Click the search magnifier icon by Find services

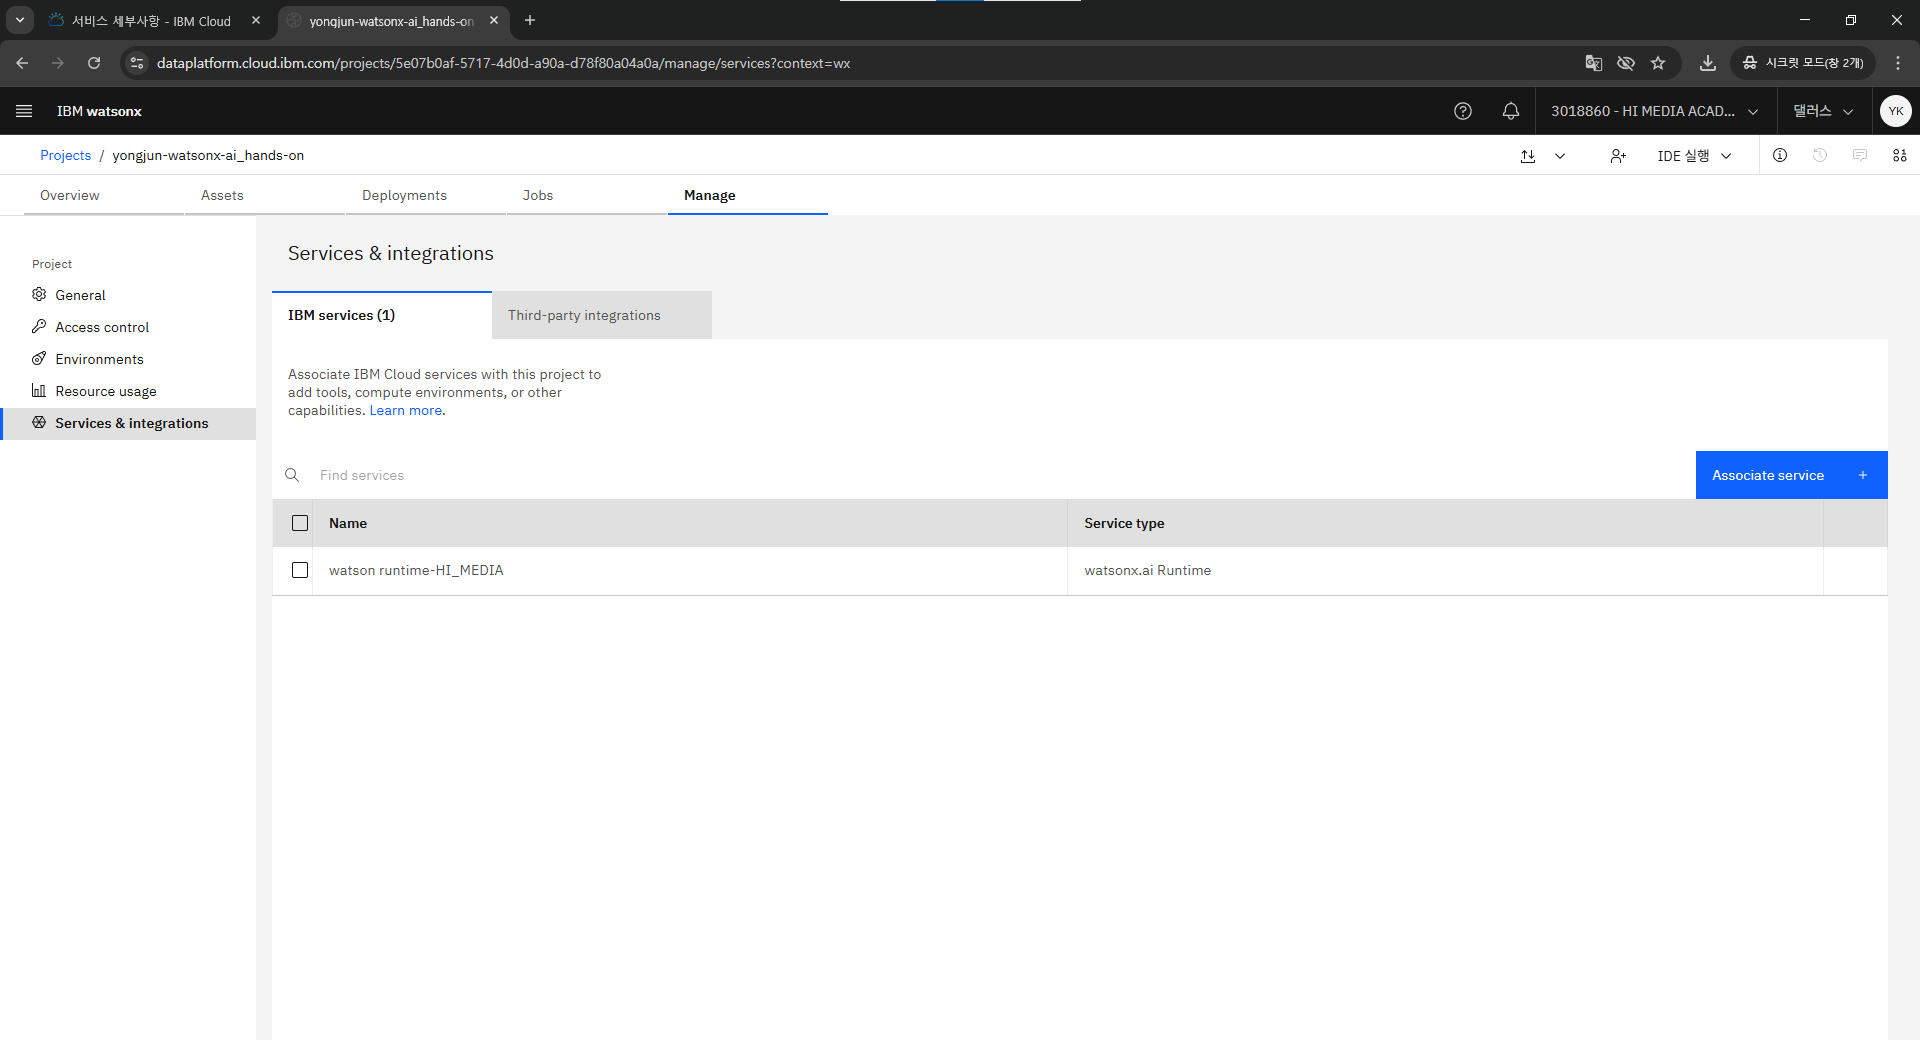292,475
